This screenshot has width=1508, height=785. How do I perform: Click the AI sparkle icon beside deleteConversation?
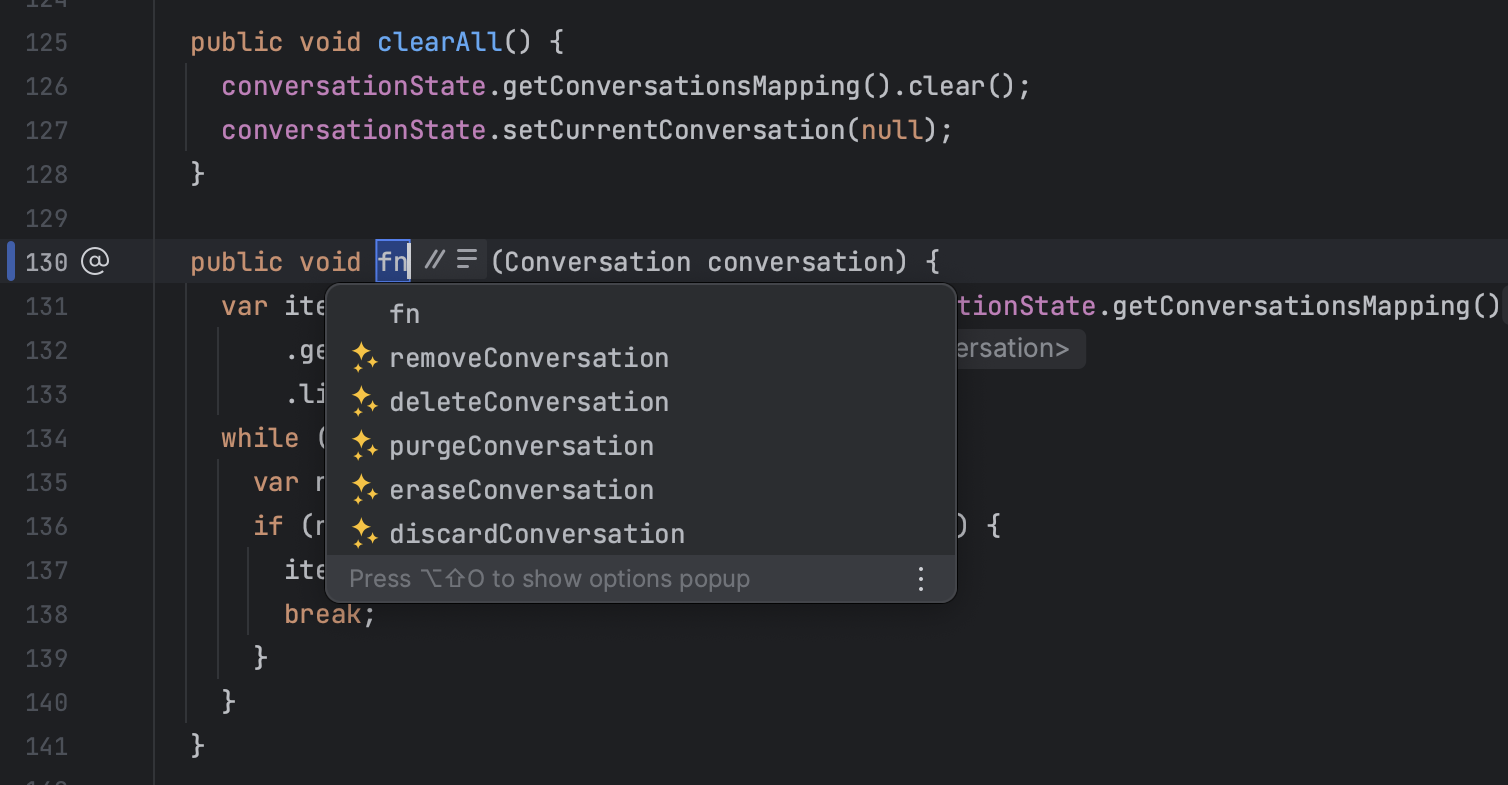coord(365,402)
